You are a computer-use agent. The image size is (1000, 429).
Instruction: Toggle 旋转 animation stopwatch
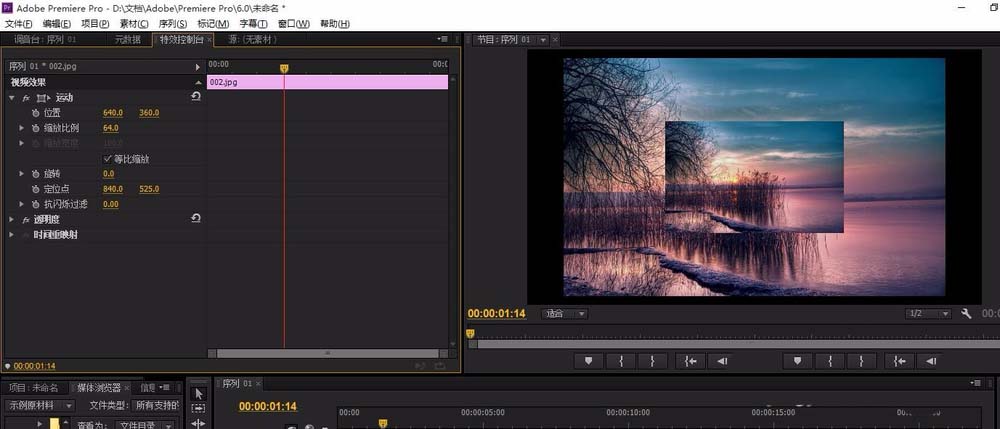[x=36, y=174]
